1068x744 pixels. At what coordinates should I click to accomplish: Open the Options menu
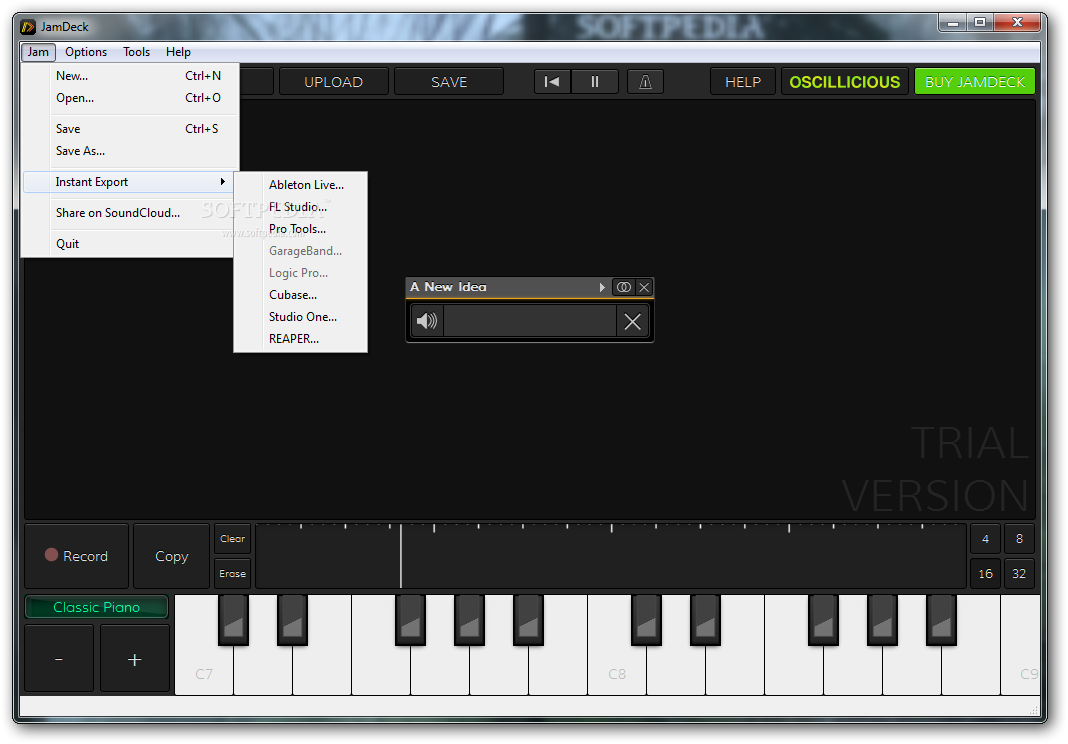pyautogui.click(x=86, y=52)
